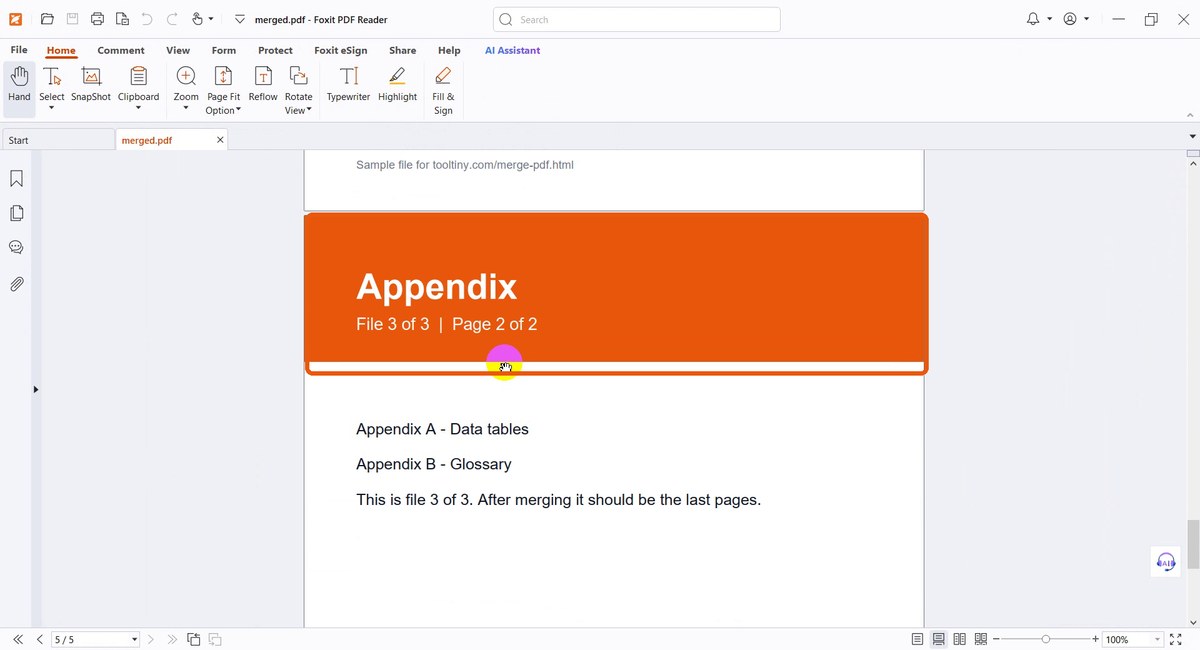Go to the previous page
The height and width of the screenshot is (650, 1200).
(40, 639)
